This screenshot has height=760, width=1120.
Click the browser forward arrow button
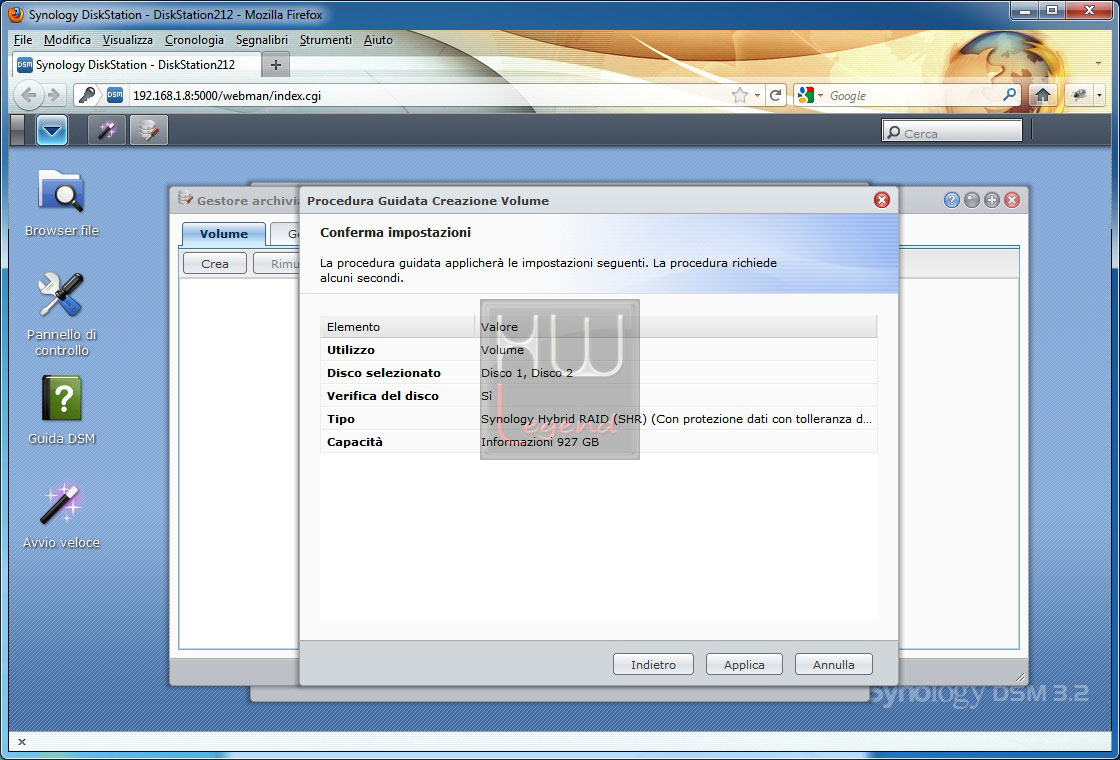click(54, 95)
